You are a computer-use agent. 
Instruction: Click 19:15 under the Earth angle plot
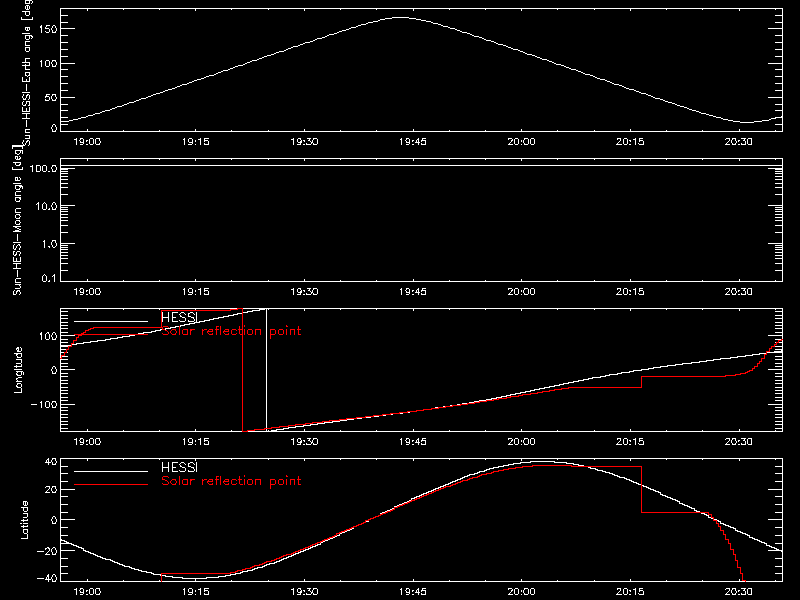coord(196,142)
